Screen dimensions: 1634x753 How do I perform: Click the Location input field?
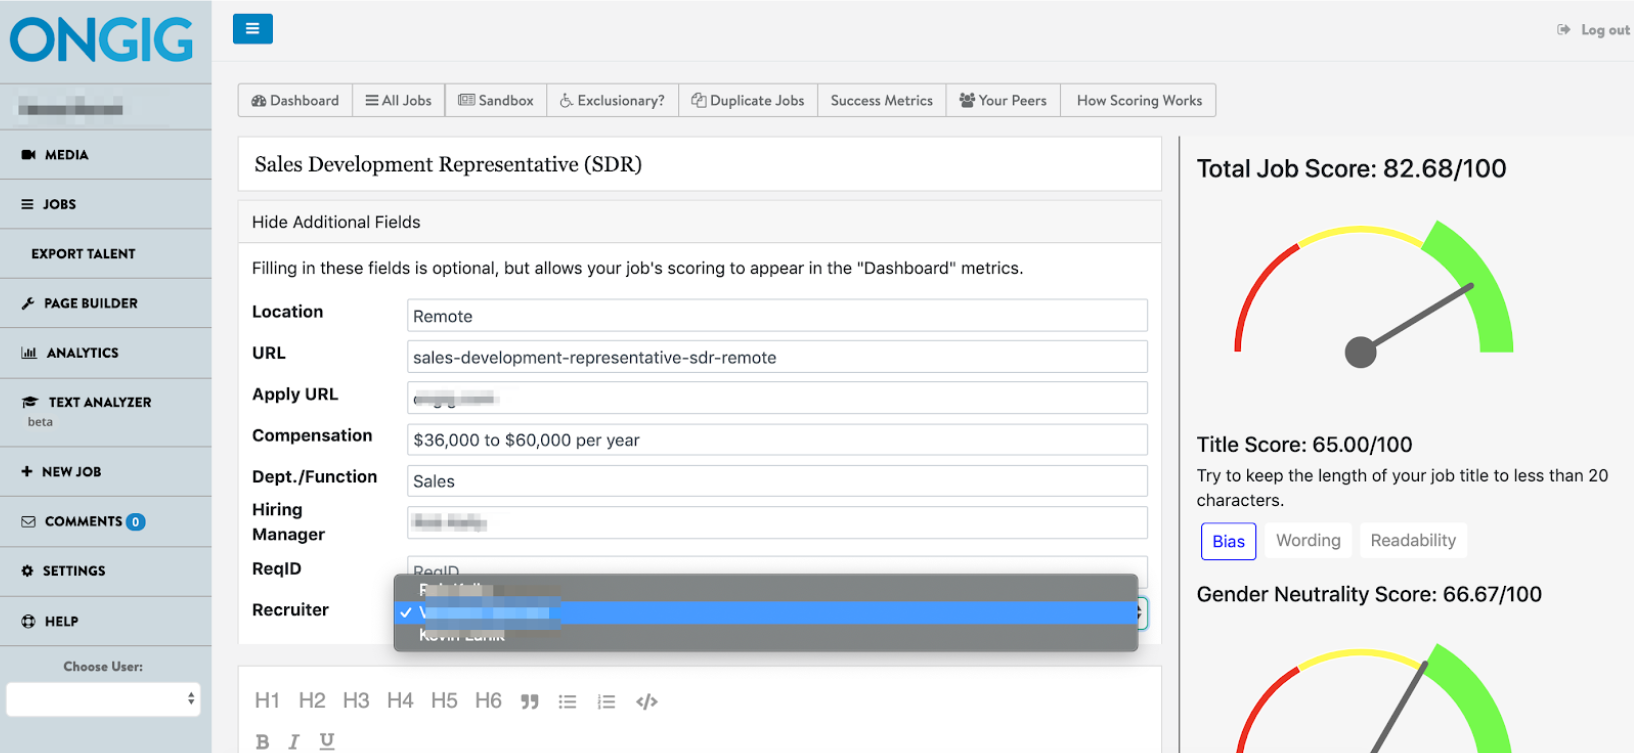(777, 316)
